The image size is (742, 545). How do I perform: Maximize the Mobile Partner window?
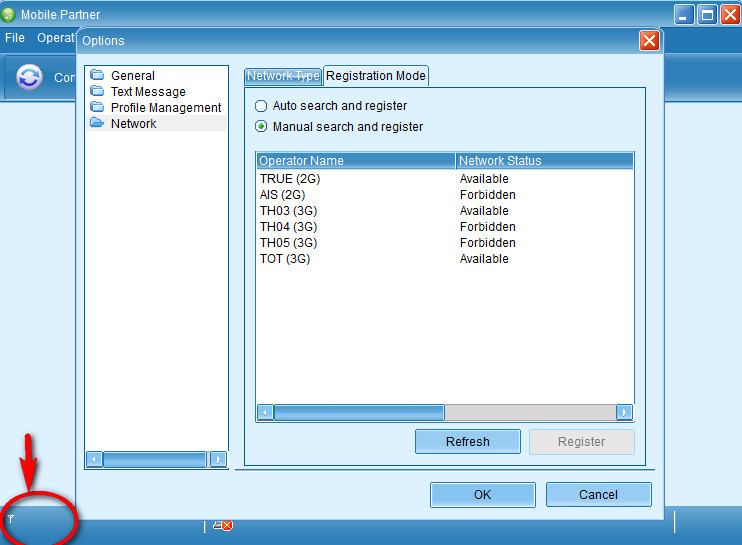[707, 15]
